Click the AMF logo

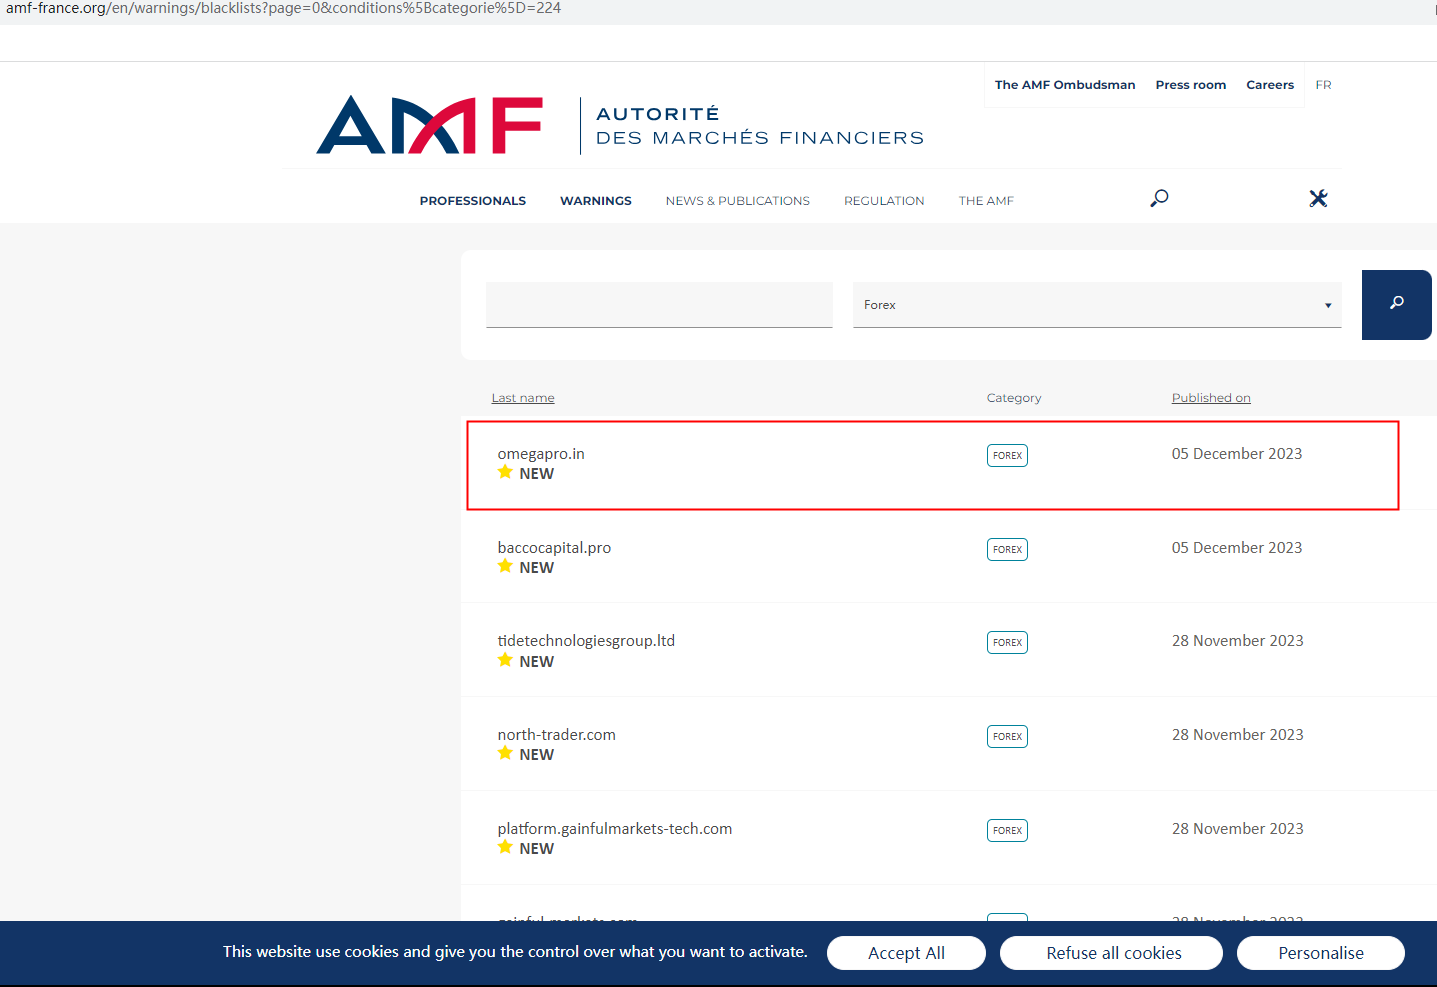point(430,125)
